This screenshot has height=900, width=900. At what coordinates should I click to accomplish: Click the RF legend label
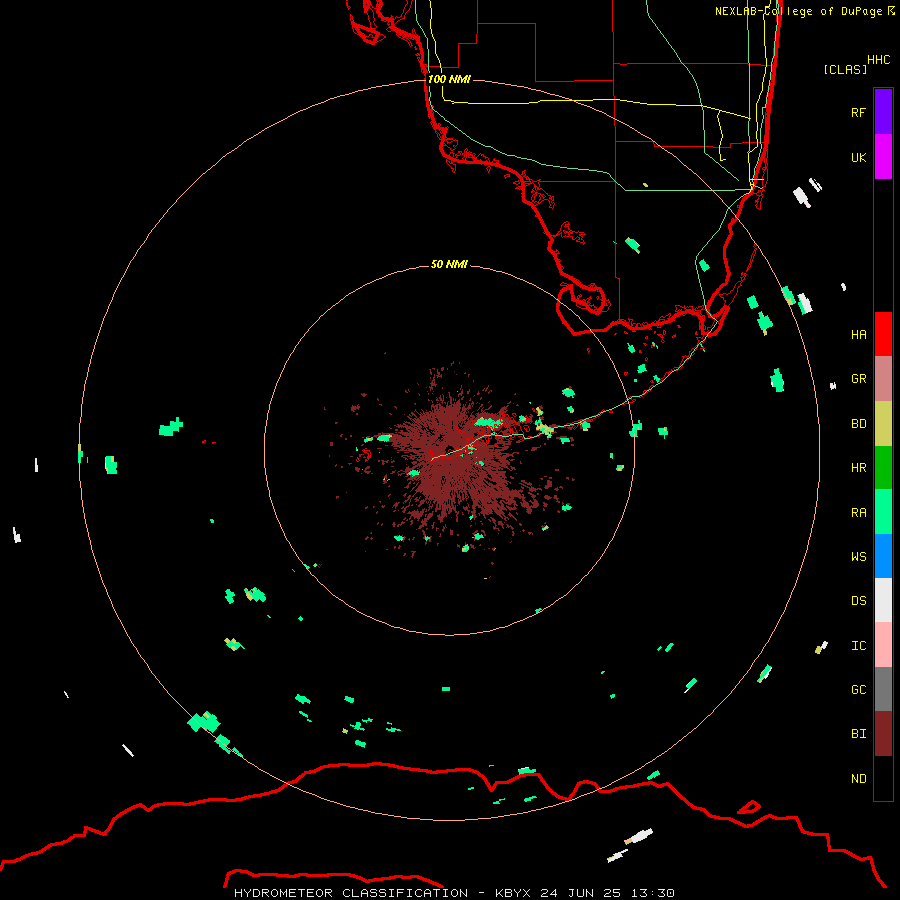pos(858,112)
